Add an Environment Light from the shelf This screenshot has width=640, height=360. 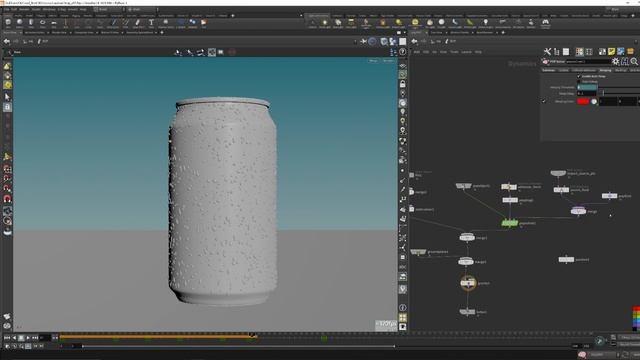(415, 23)
